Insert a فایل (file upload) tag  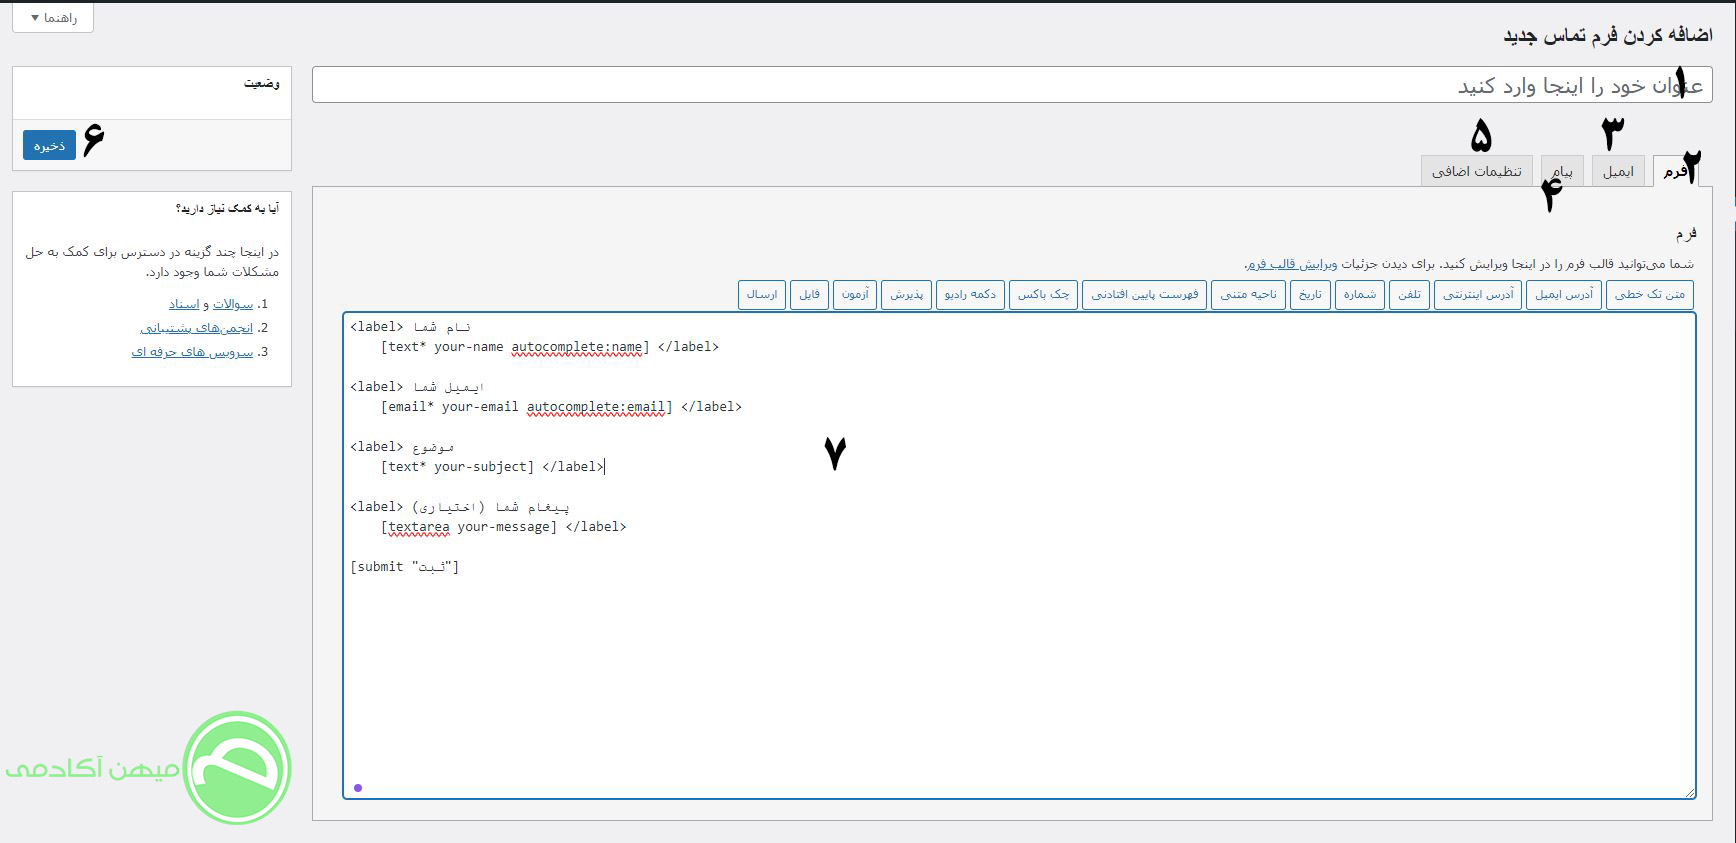[x=809, y=294]
